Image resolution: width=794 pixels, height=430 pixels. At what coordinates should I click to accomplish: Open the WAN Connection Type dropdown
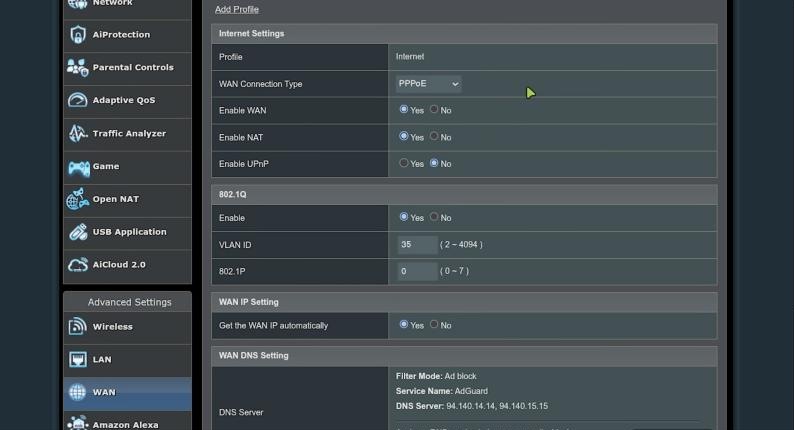coord(428,84)
